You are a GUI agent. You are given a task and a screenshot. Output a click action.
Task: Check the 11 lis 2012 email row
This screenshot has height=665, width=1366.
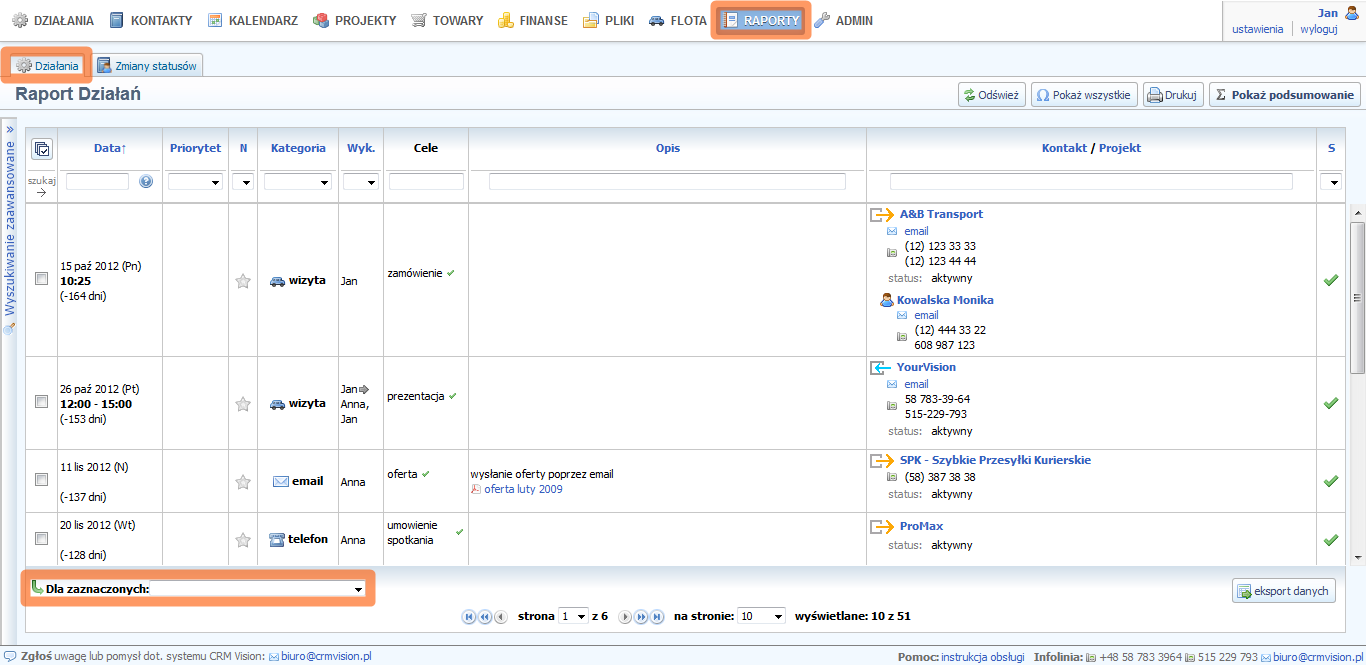tap(41, 480)
